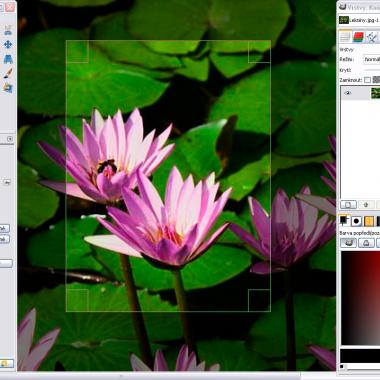The image size is (380, 380).
Task: Select the Perspective tool in the toolbox
Action: click(x=8, y=59)
